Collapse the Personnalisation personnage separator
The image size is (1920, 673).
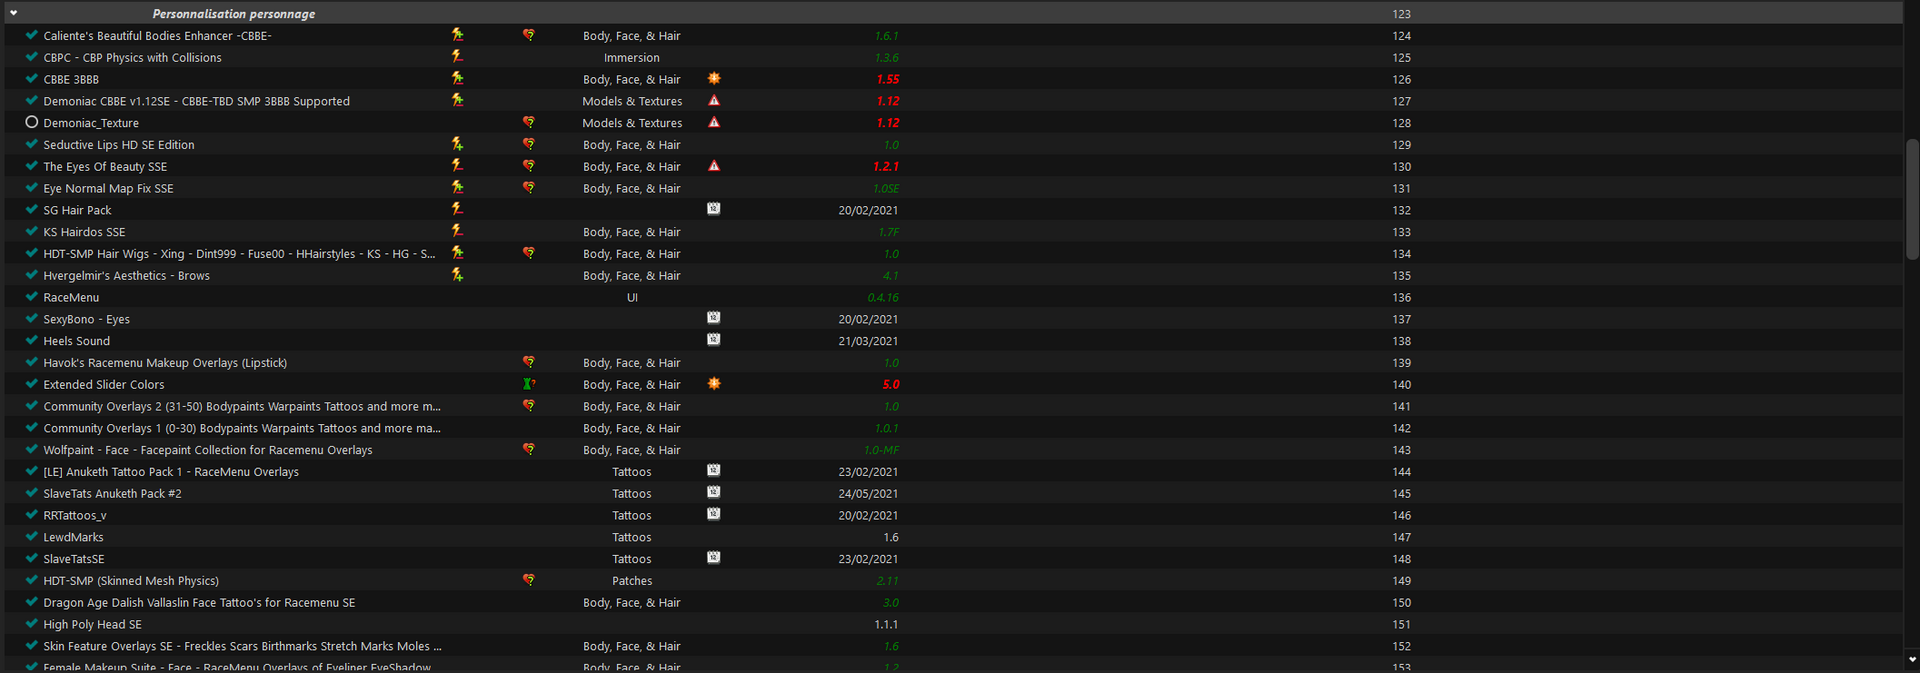point(14,13)
